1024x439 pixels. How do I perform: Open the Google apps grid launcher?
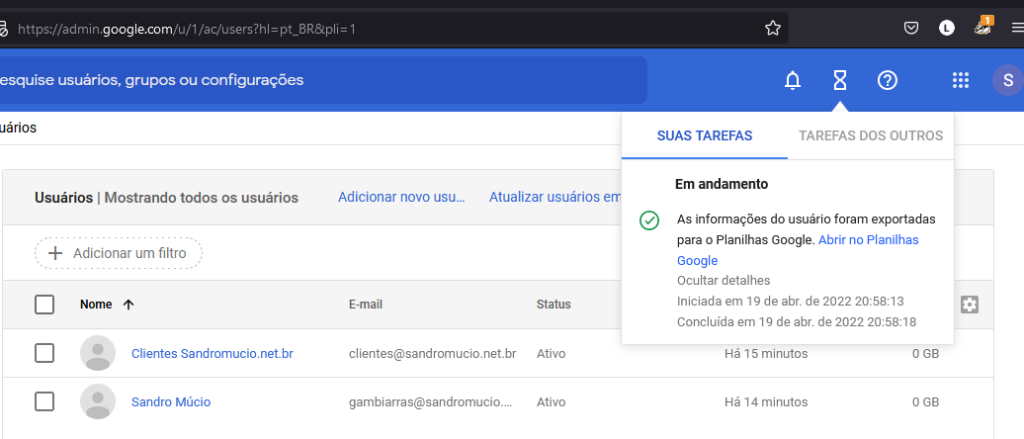960,81
